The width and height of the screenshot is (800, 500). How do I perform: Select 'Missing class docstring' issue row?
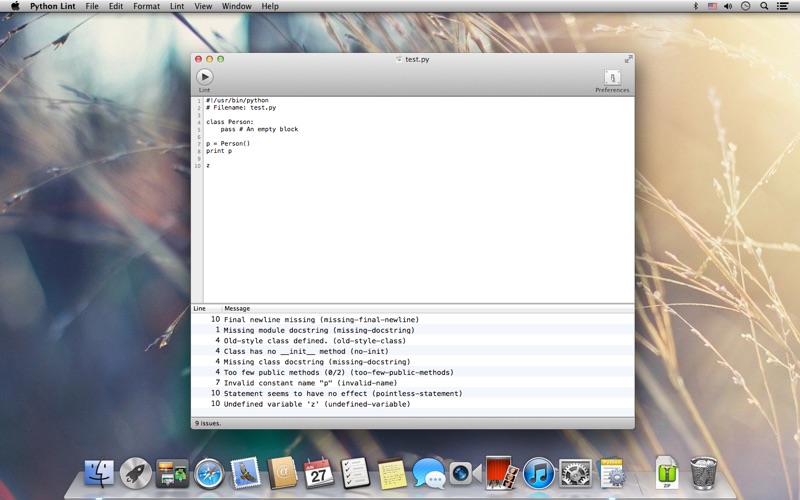point(413,362)
